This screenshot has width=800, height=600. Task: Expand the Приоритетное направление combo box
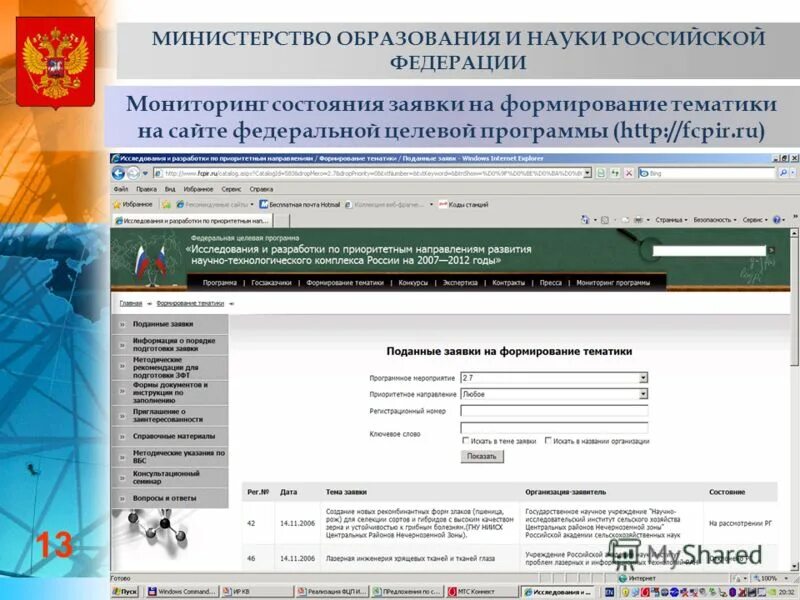point(643,392)
